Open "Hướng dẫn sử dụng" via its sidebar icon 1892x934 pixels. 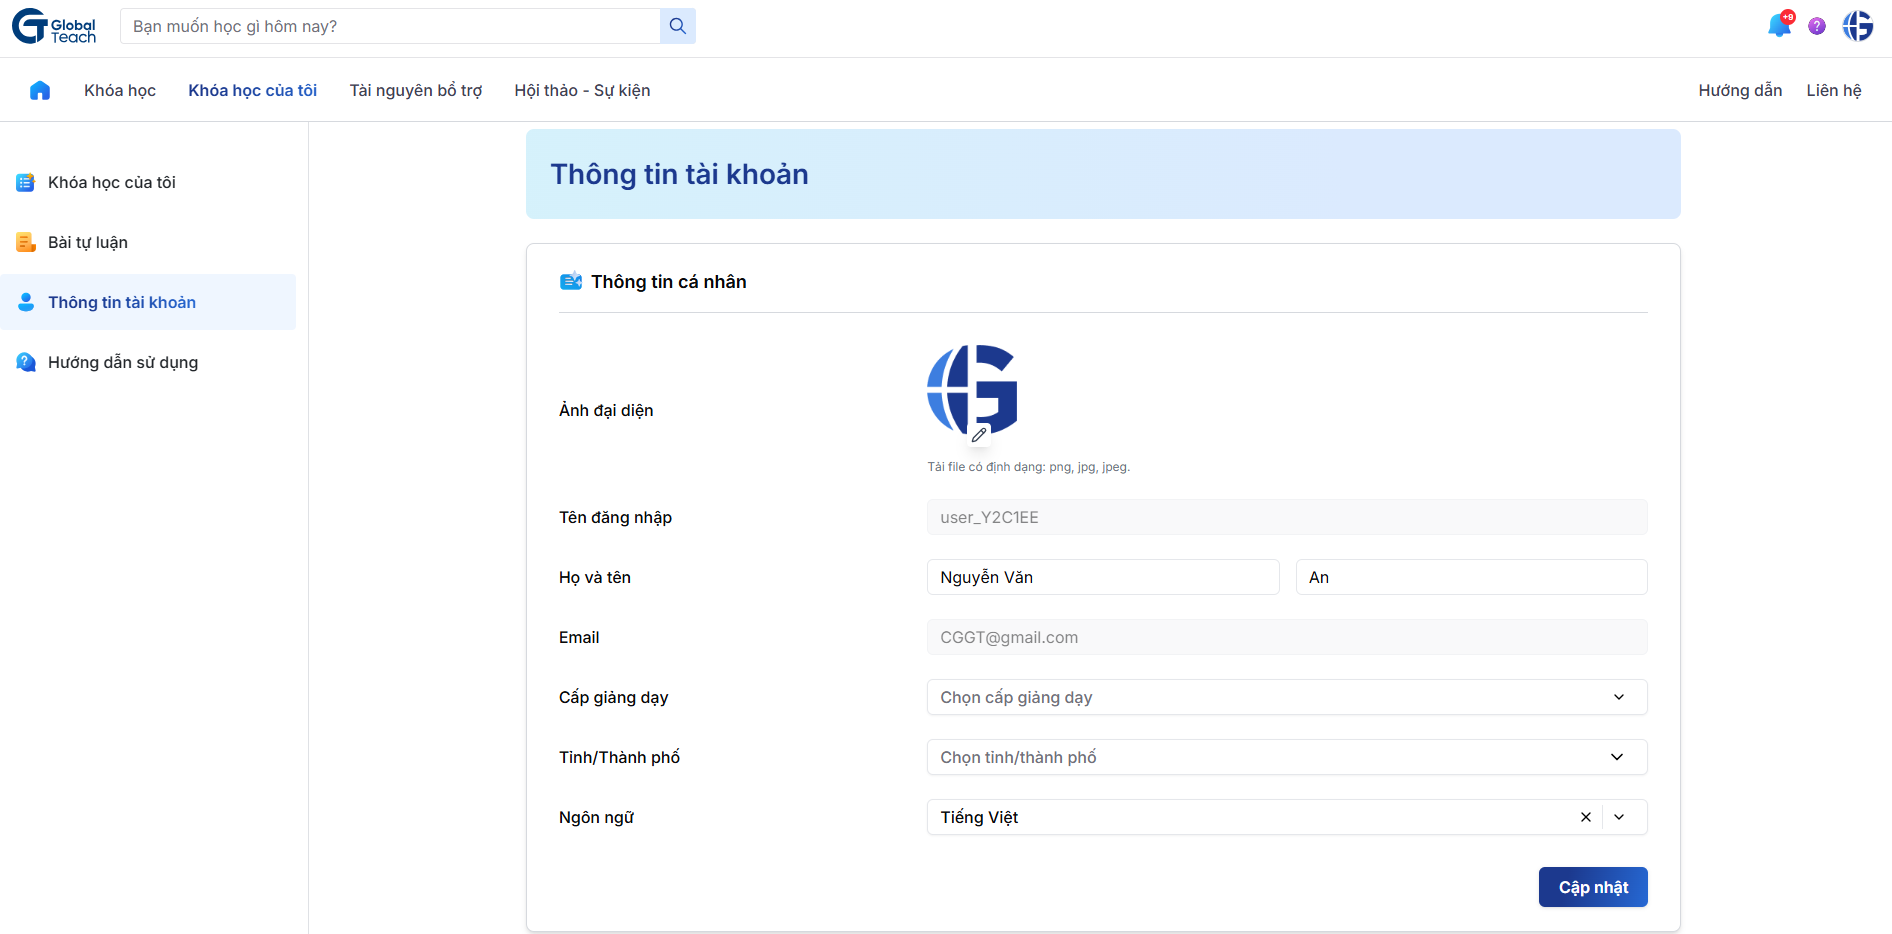[25, 362]
